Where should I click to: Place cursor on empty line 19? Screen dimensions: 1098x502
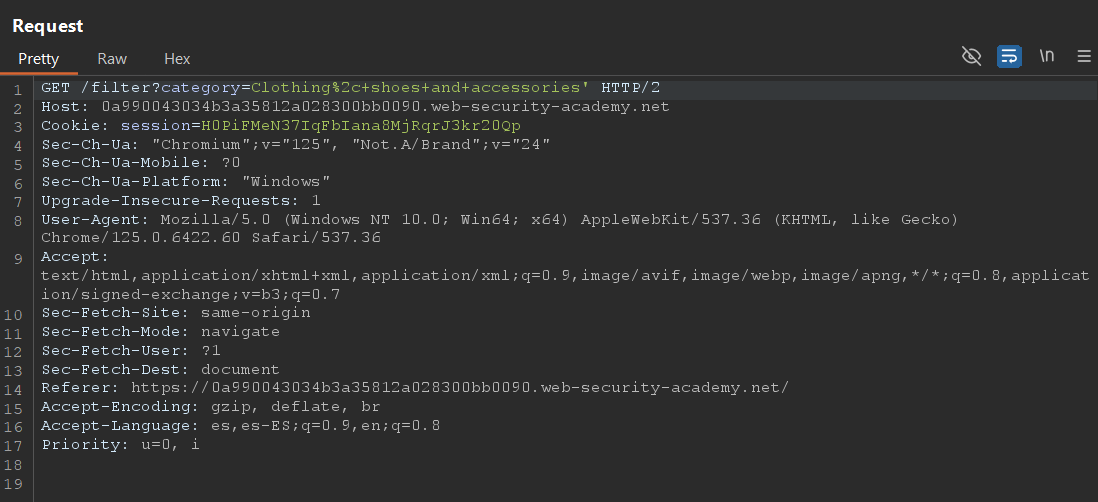(x=560, y=484)
